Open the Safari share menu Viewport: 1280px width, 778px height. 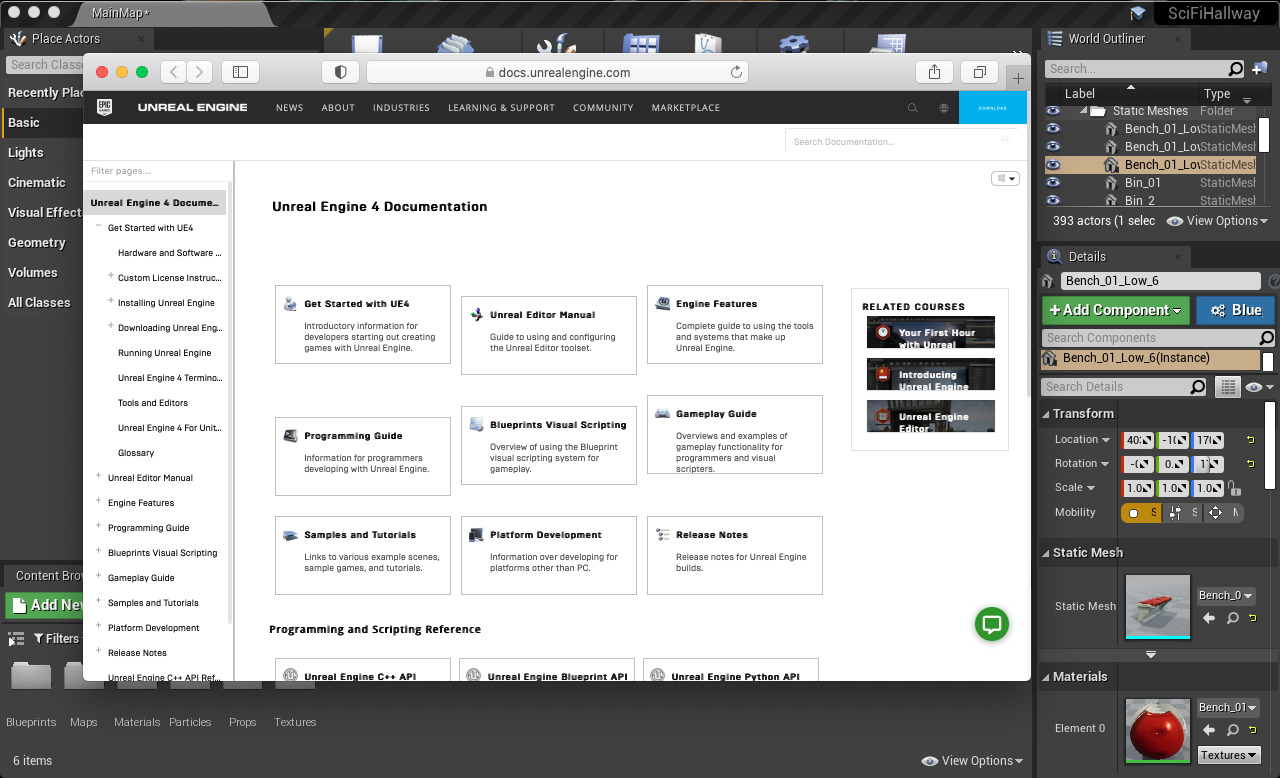(934, 72)
